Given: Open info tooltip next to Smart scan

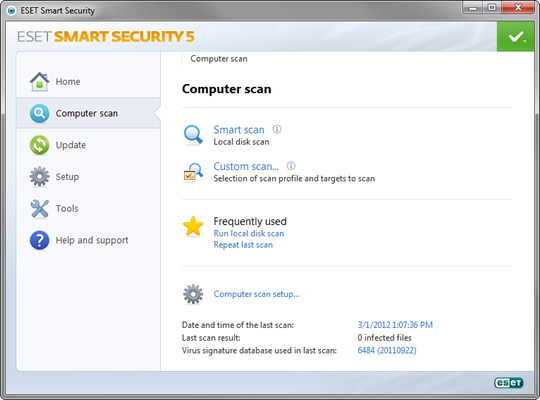Looking at the screenshot, I should click(277, 129).
